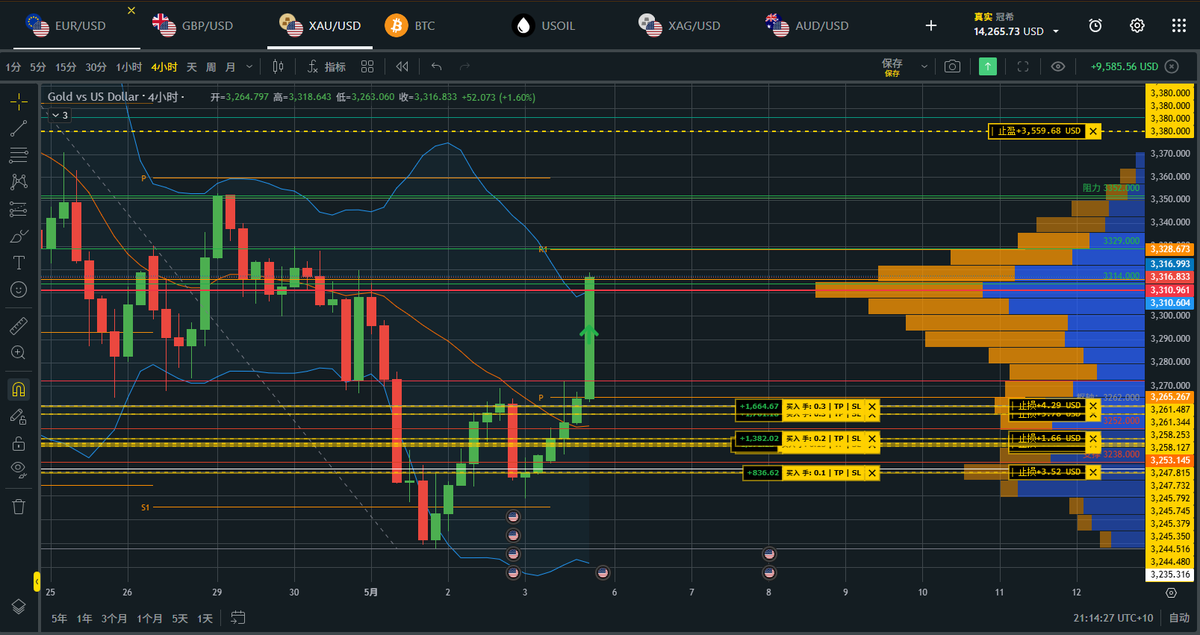This screenshot has height=635, width=1200.
Task: Switch to GBP/USD tab
Action: point(194,25)
